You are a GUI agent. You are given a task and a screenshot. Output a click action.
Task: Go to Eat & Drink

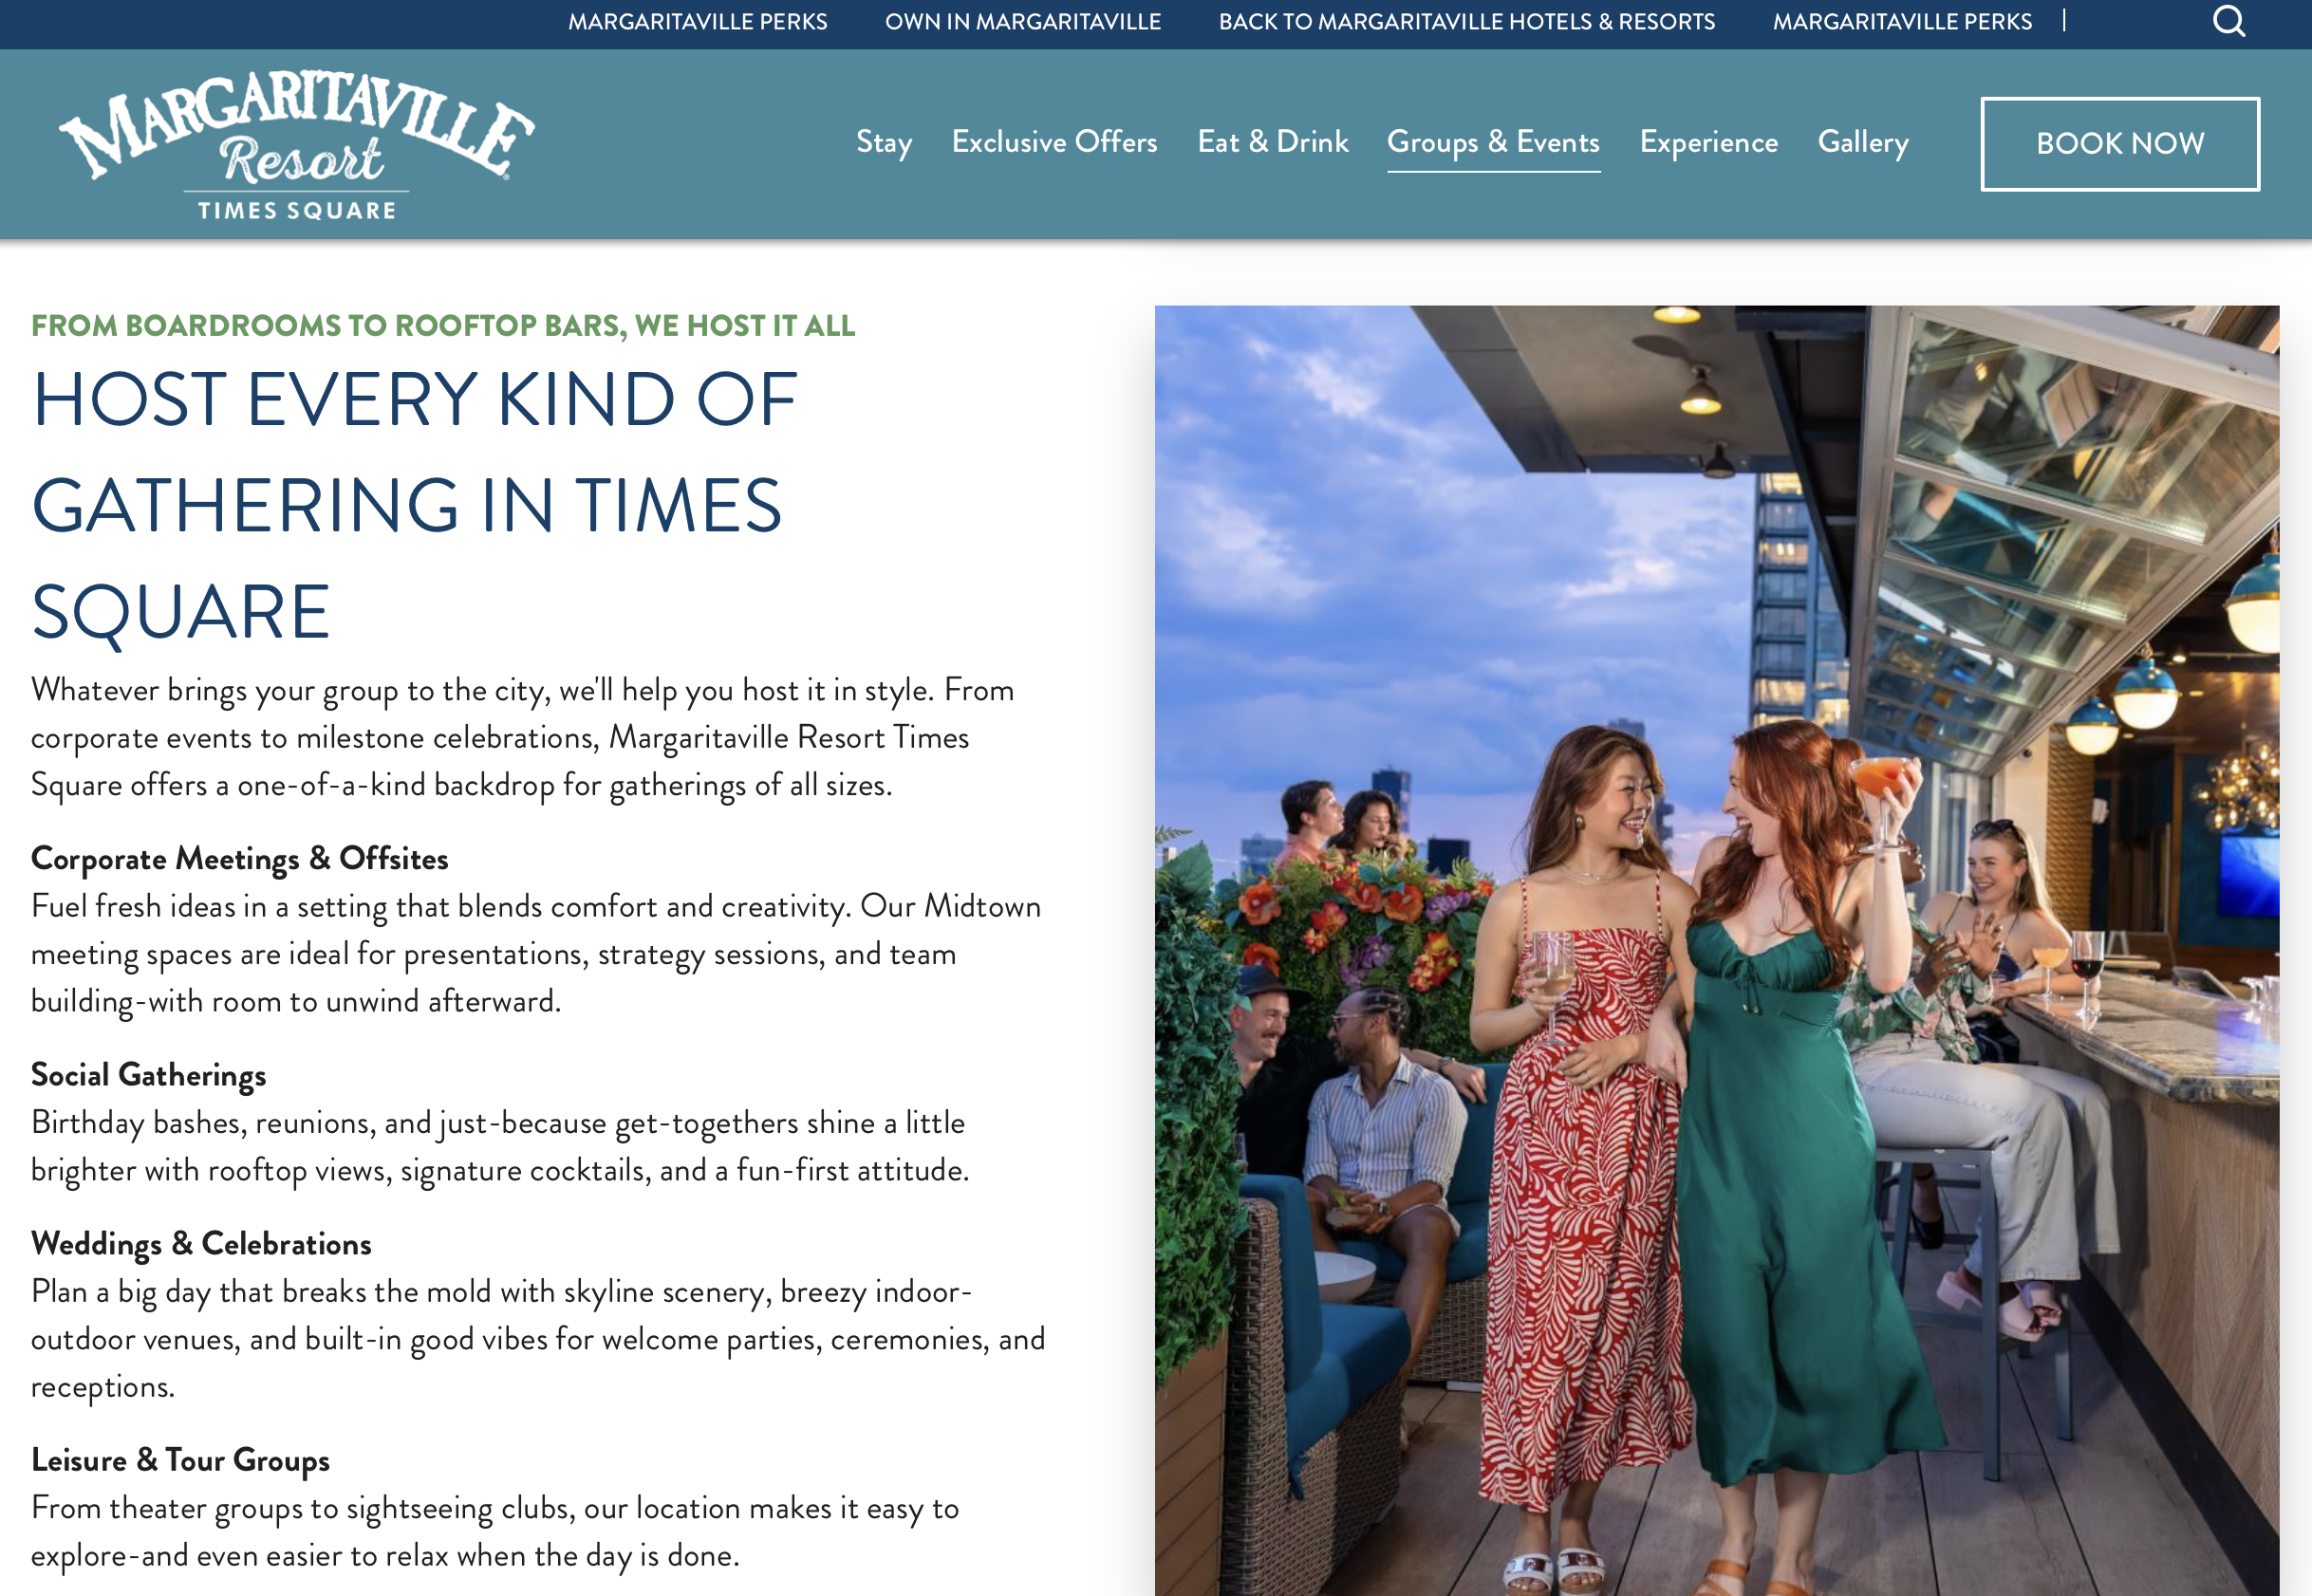pyautogui.click(x=1273, y=142)
